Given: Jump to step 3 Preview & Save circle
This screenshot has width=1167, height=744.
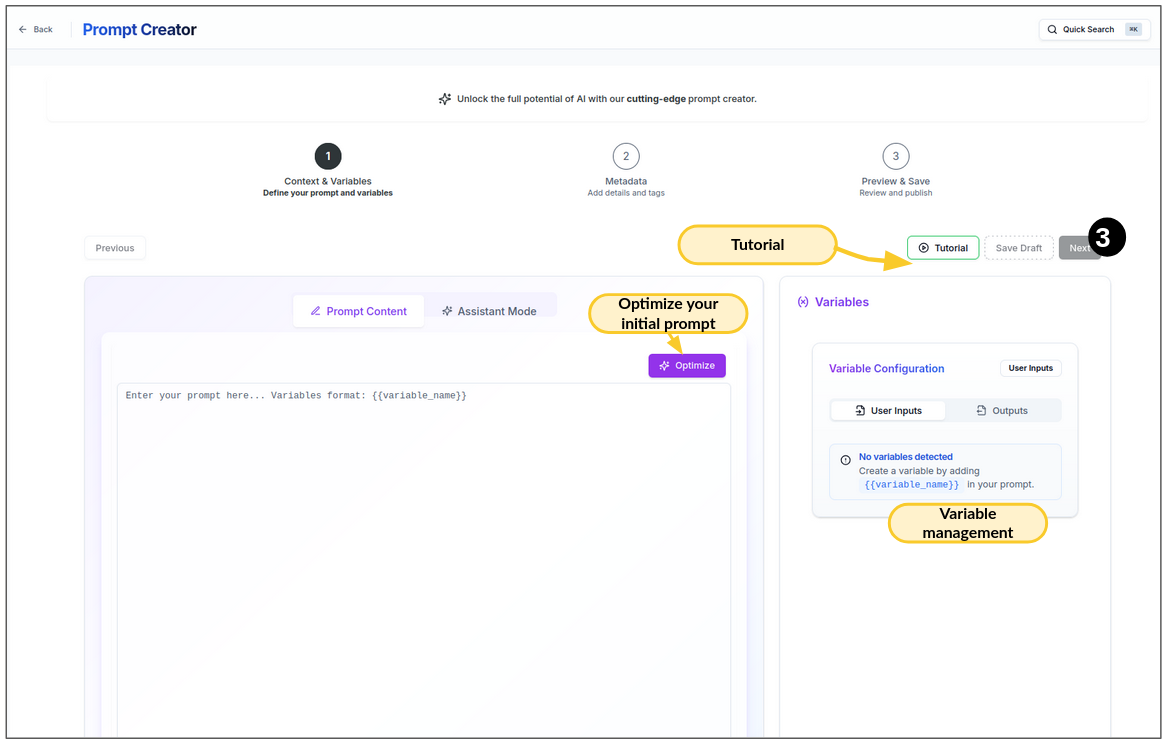Looking at the screenshot, I should 895,156.
